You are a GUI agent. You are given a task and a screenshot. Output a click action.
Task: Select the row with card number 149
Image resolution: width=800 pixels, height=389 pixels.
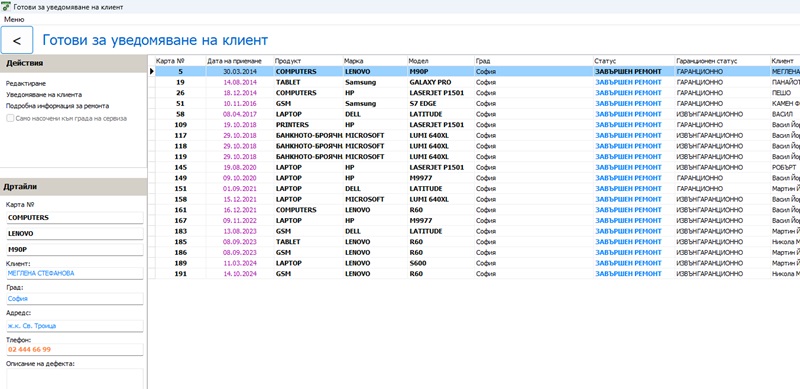(x=474, y=178)
